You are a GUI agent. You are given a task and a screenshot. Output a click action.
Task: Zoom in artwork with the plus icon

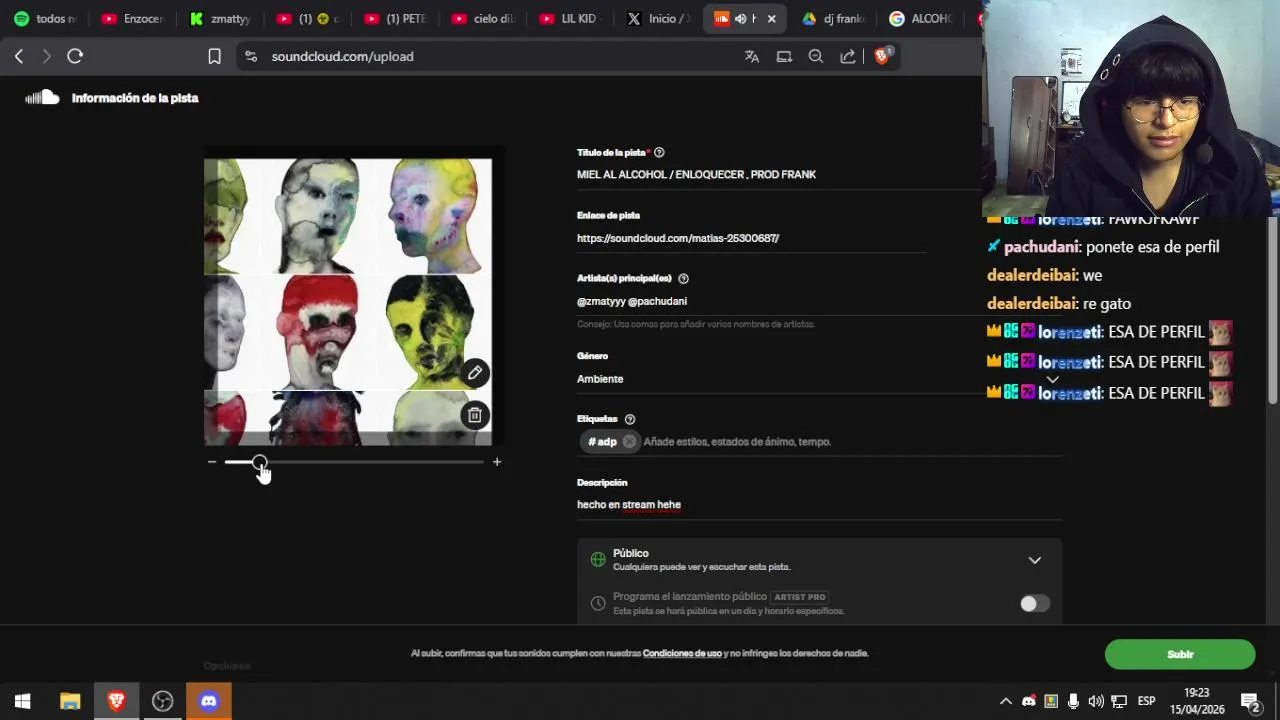pyautogui.click(x=497, y=462)
